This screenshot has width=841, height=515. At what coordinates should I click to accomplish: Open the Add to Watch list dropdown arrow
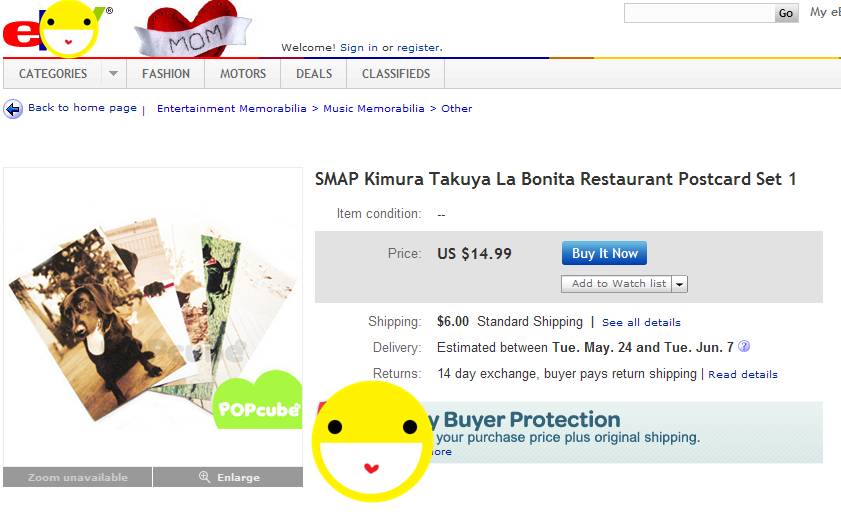pyautogui.click(x=680, y=284)
